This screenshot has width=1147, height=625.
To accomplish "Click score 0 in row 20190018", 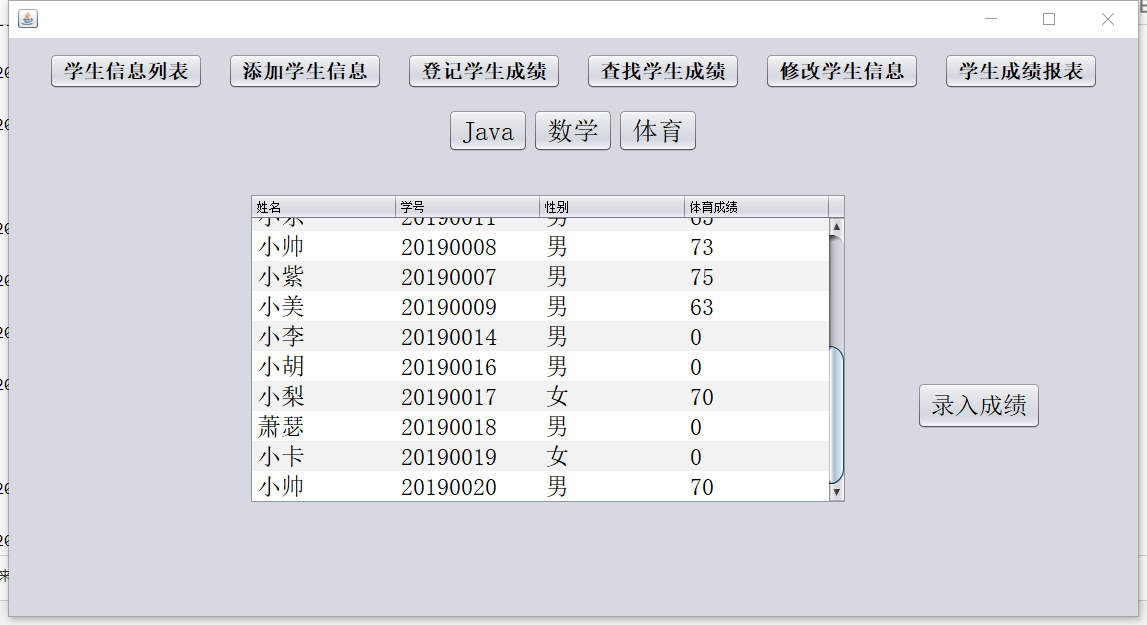I will coord(696,427).
